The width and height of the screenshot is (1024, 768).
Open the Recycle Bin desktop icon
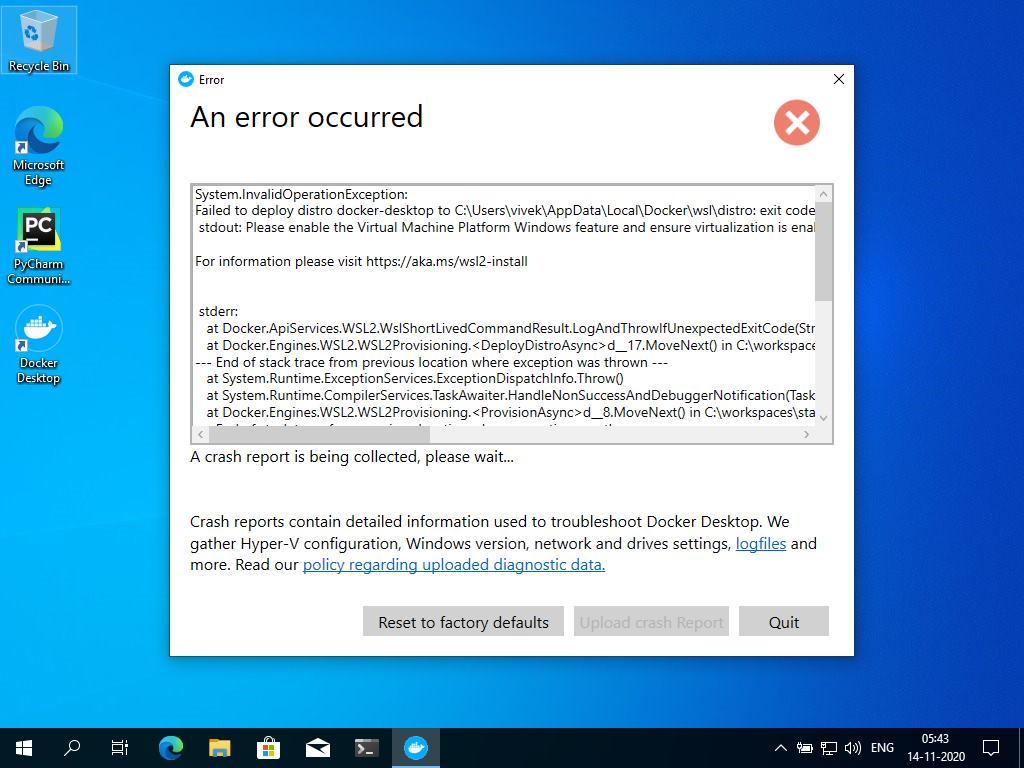click(x=39, y=40)
